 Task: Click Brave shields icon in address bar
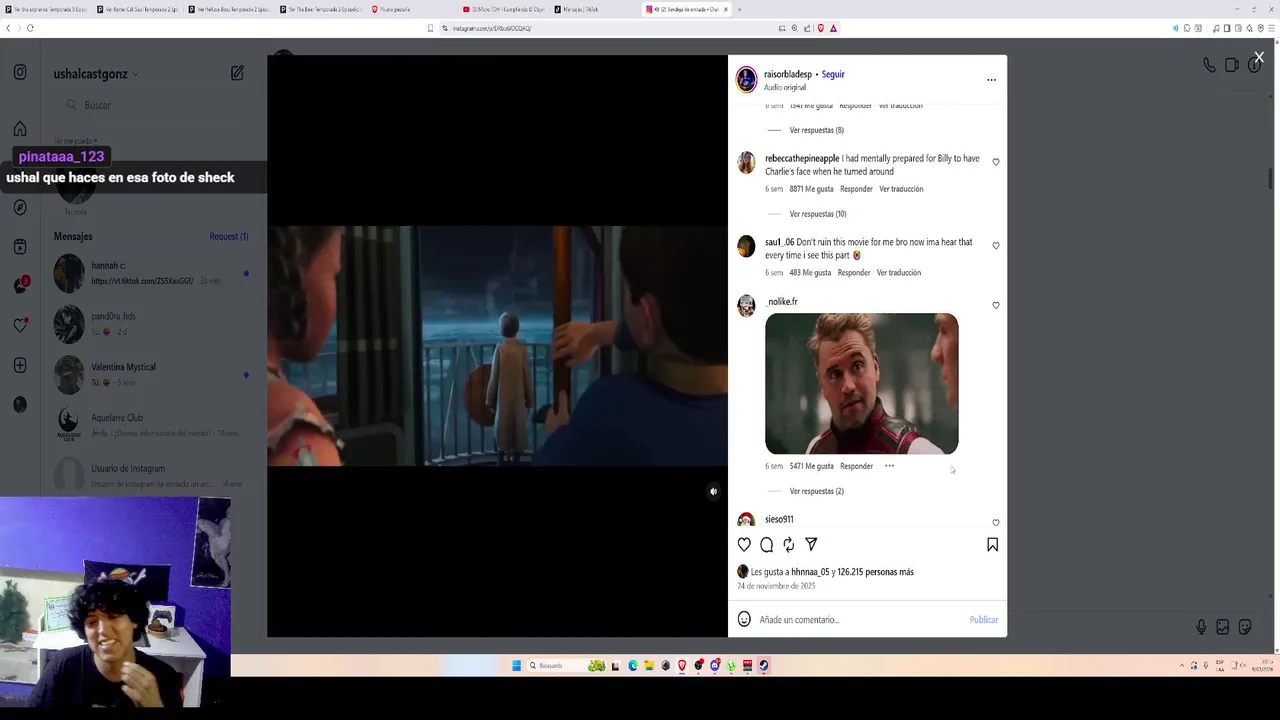coord(821,28)
